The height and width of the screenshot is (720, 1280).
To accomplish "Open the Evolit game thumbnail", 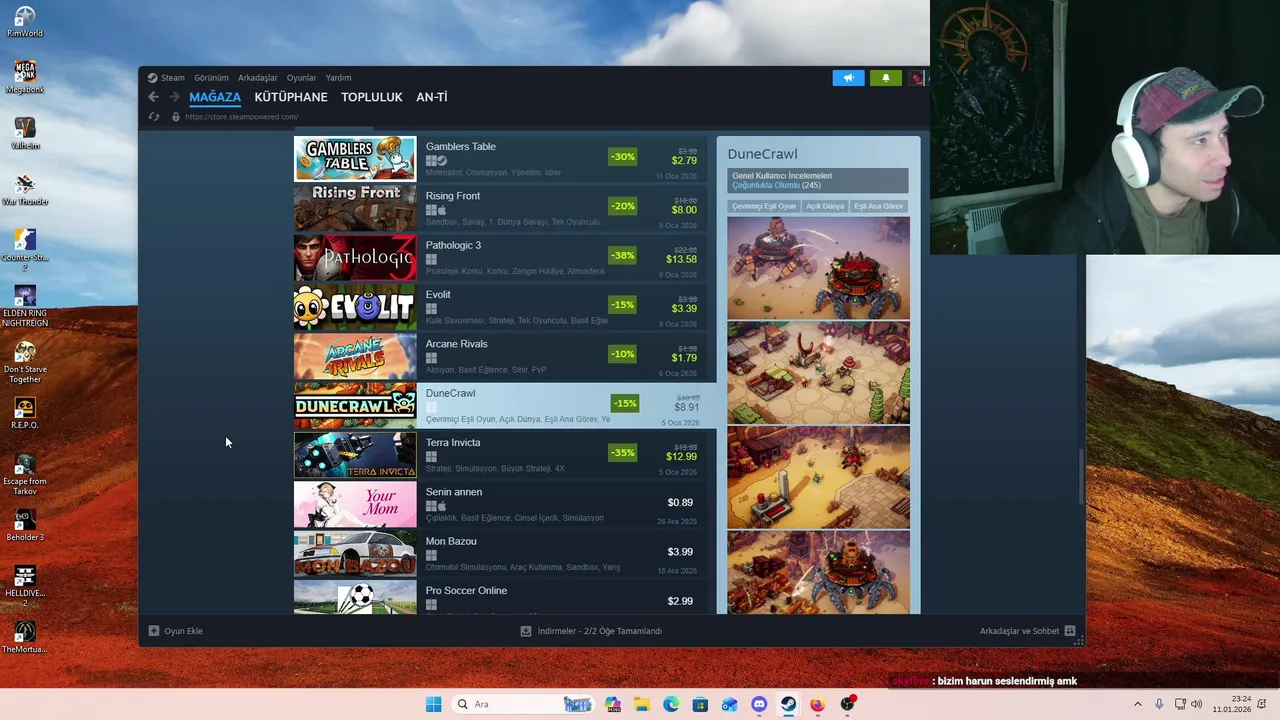I will [355, 307].
